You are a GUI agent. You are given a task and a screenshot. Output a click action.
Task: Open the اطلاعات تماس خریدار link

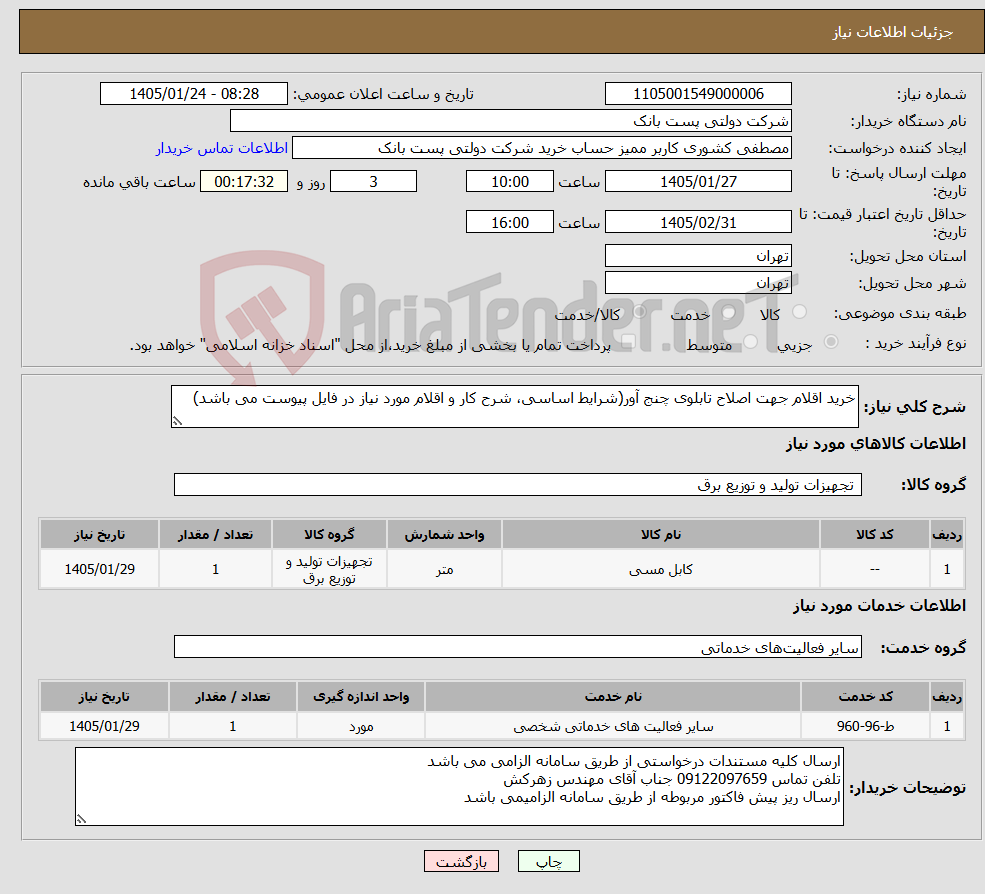tap(222, 148)
